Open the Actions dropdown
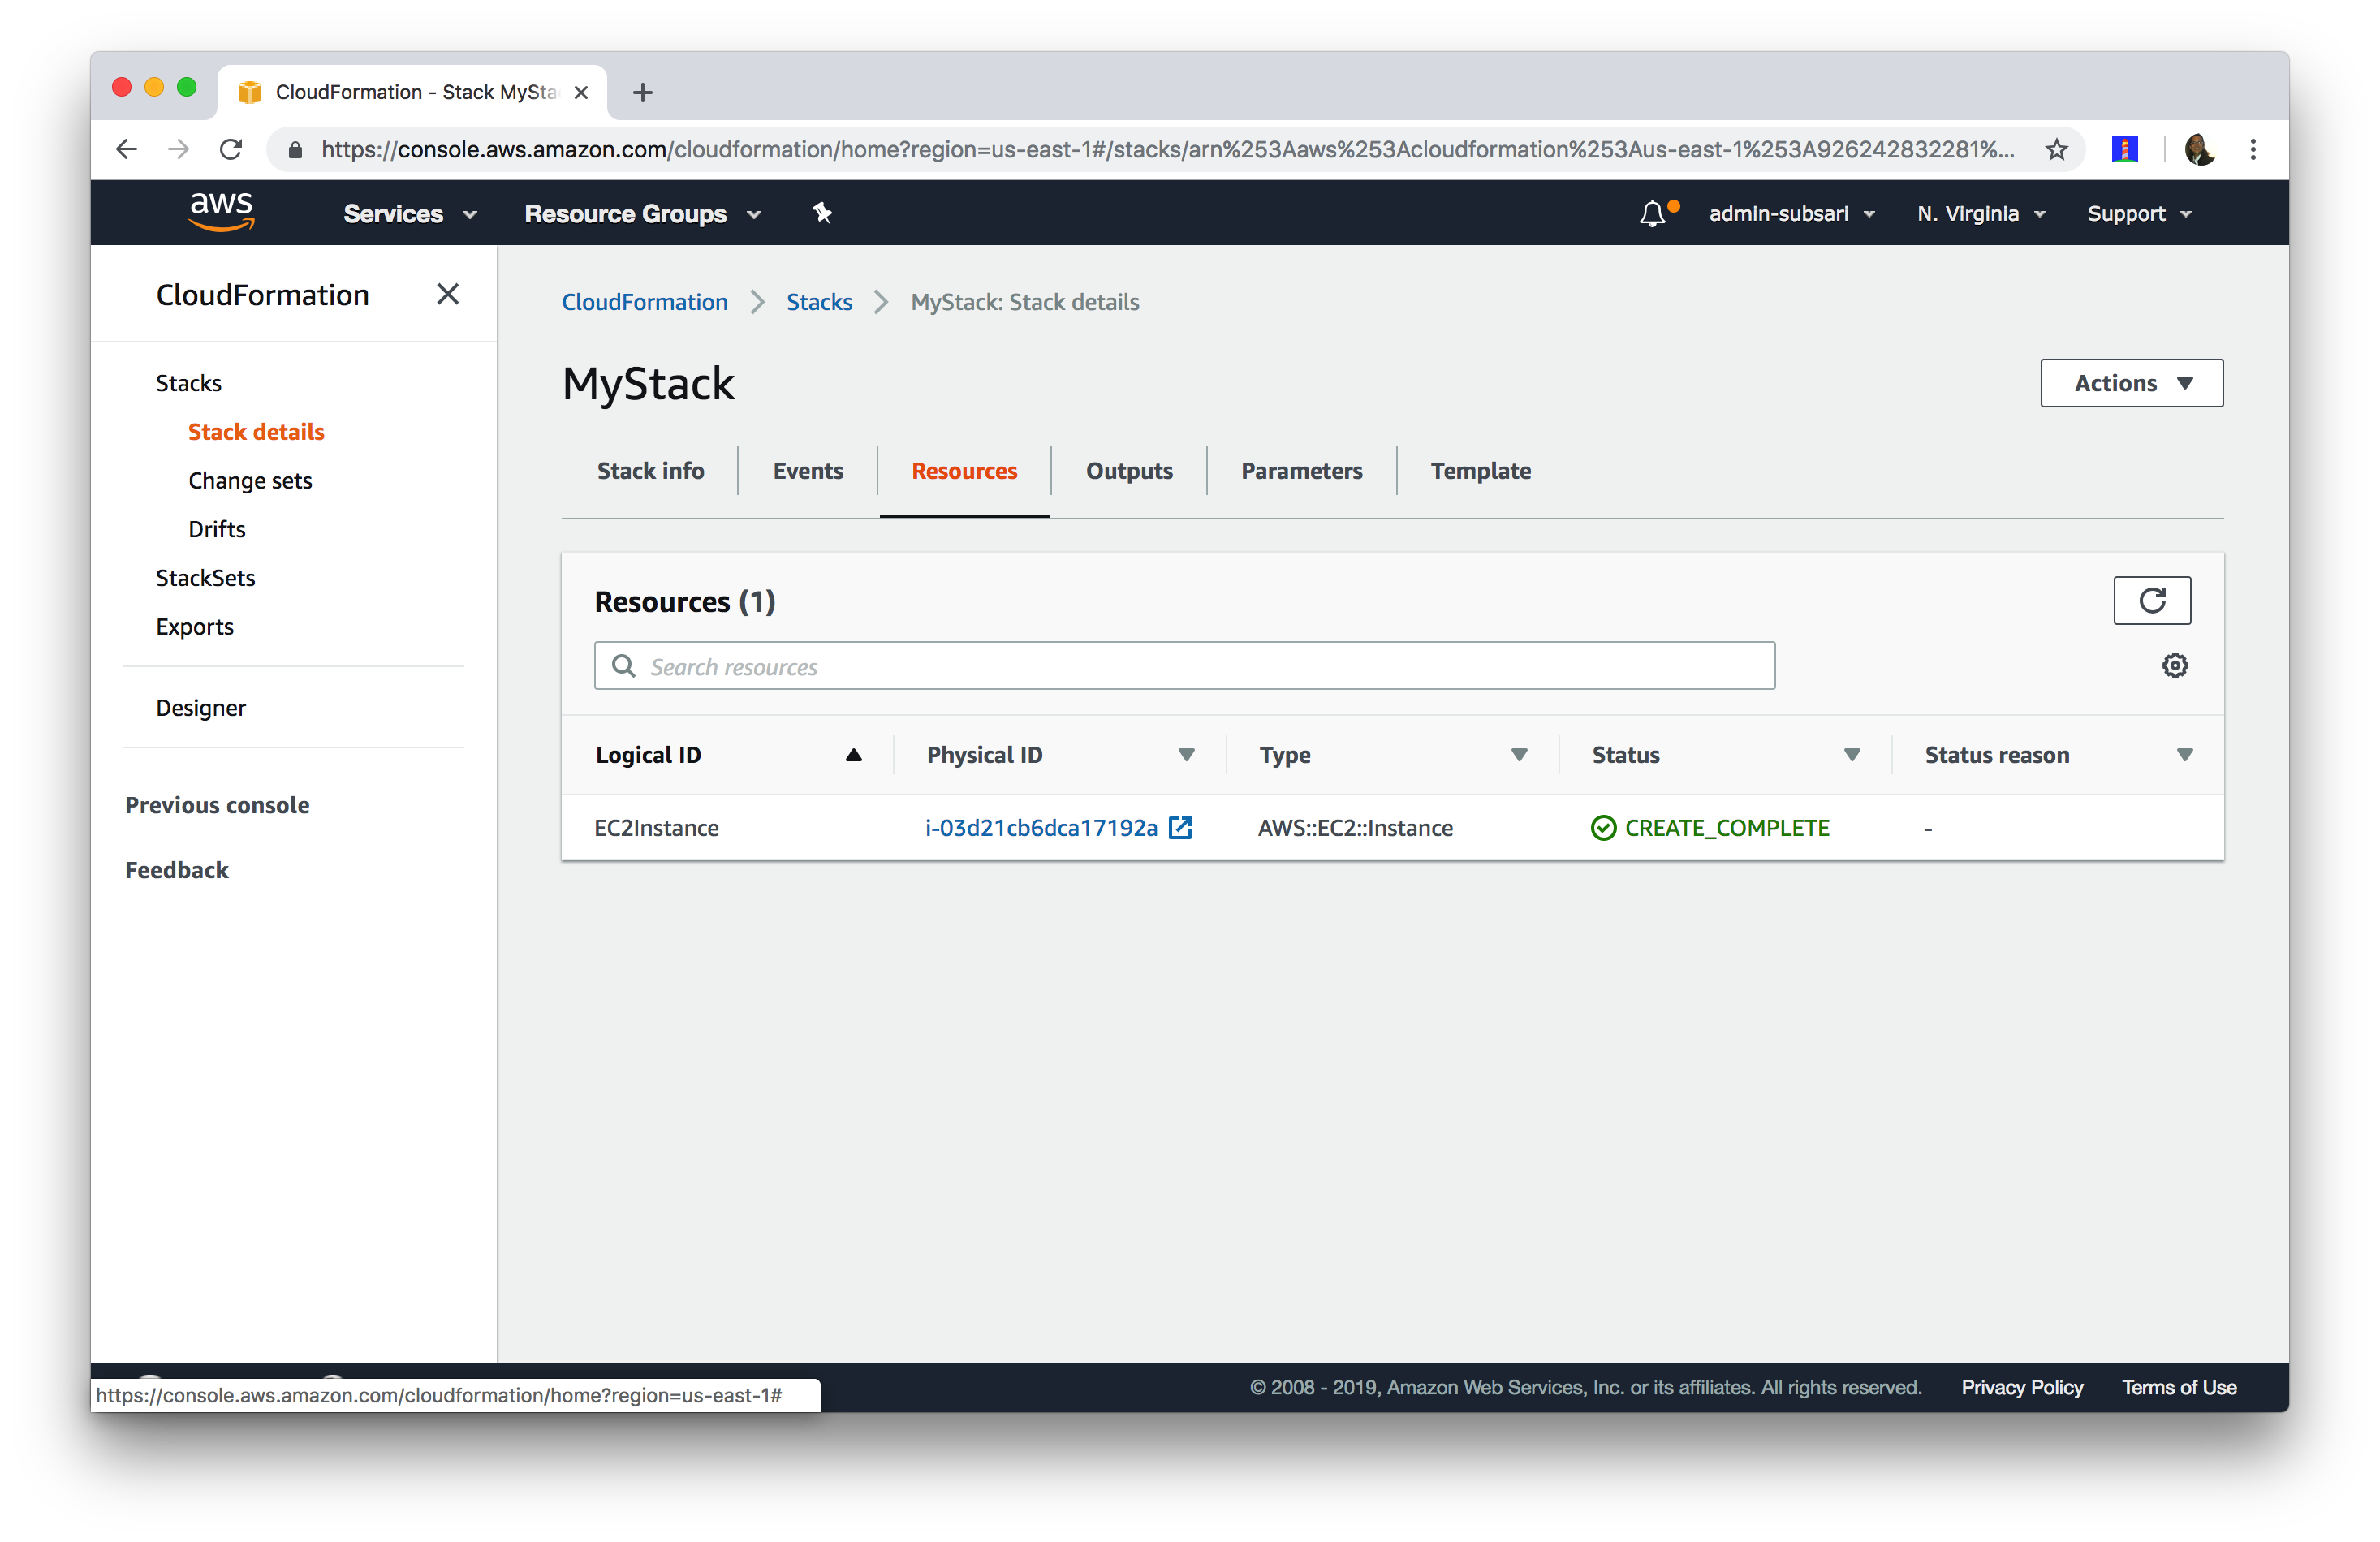Screen dimensions: 2380x1542 point(2131,383)
